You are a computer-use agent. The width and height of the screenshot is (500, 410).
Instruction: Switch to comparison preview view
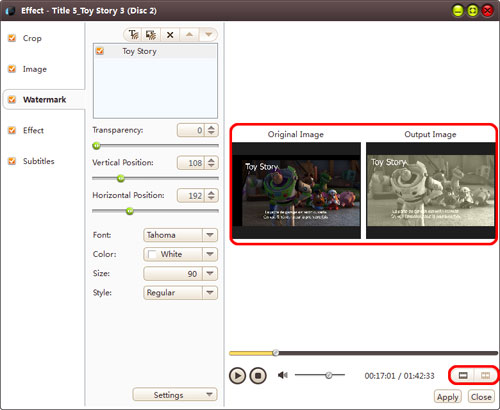[x=485, y=376]
